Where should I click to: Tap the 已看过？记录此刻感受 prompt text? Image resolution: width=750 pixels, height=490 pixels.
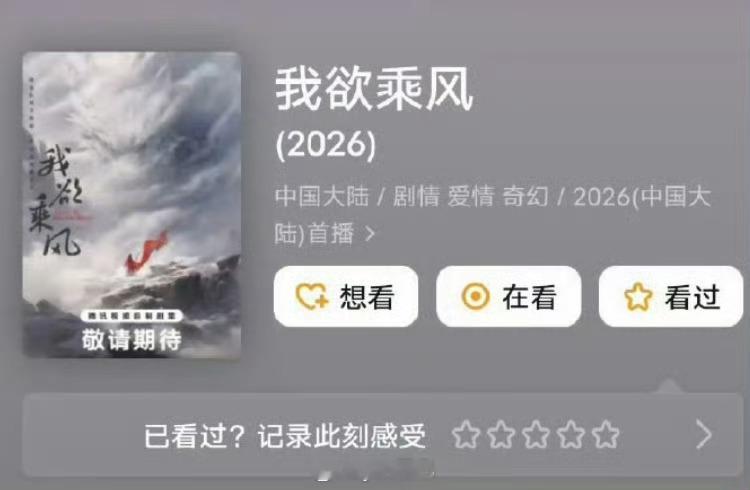click(x=285, y=435)
